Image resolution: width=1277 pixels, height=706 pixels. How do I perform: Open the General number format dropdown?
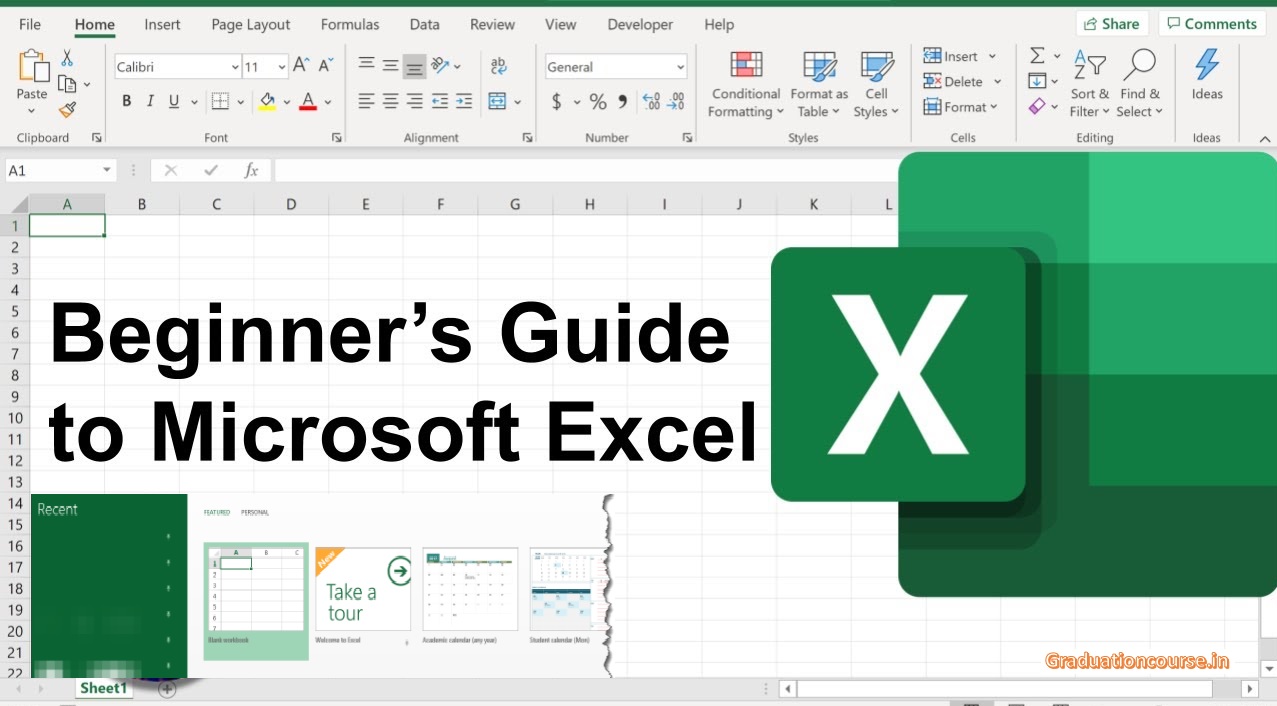[x=680, y=67]
